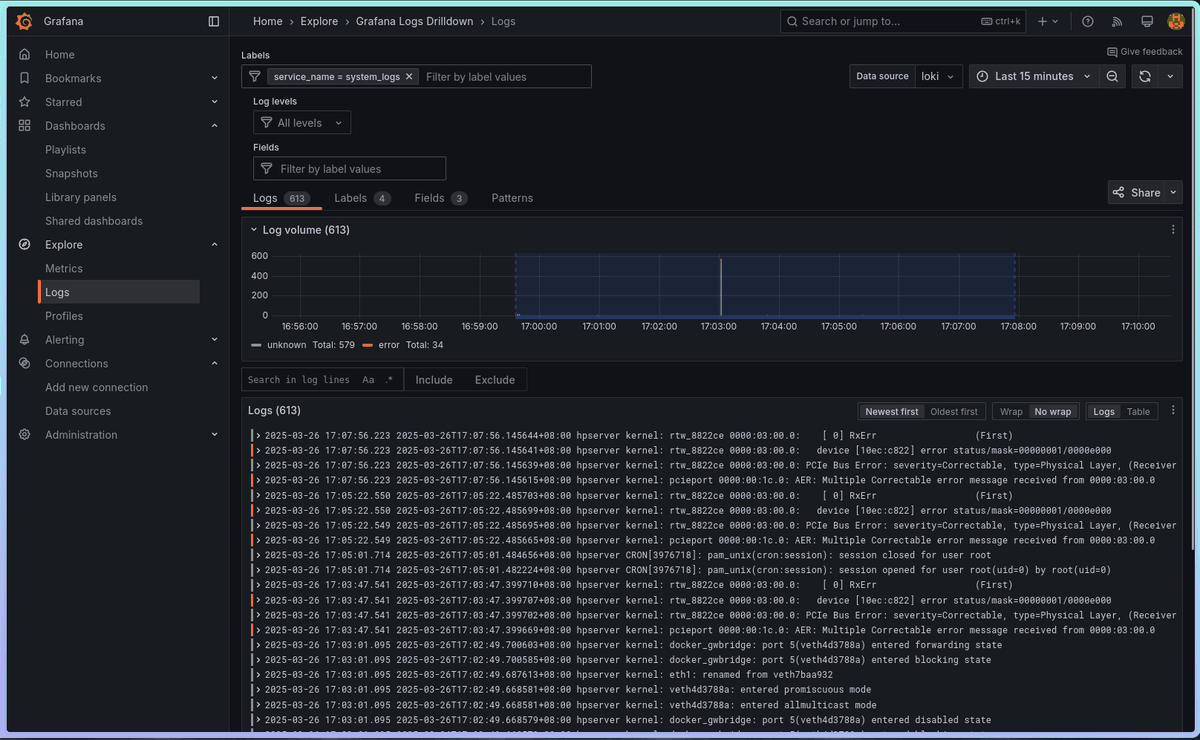The height and width of the screenshot is (740, 1200).
Task: Open the log volume panel three-dot menu
Action: [1173, 230]
